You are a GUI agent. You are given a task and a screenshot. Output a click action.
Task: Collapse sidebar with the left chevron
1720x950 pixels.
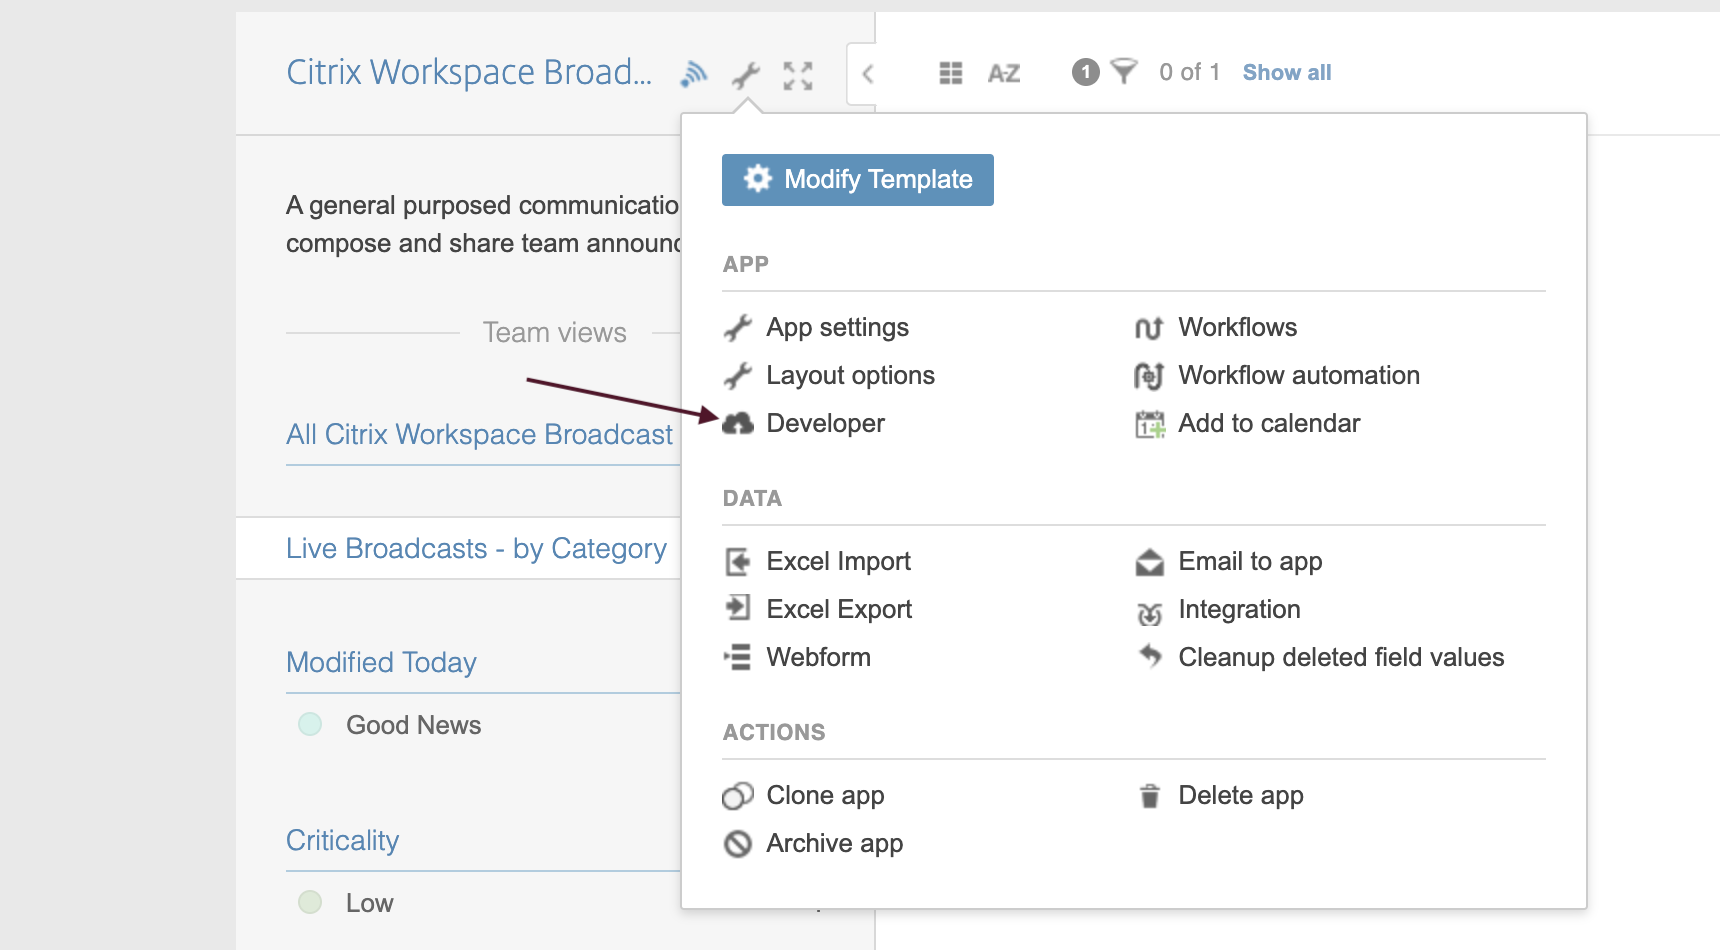click(867, 74)
